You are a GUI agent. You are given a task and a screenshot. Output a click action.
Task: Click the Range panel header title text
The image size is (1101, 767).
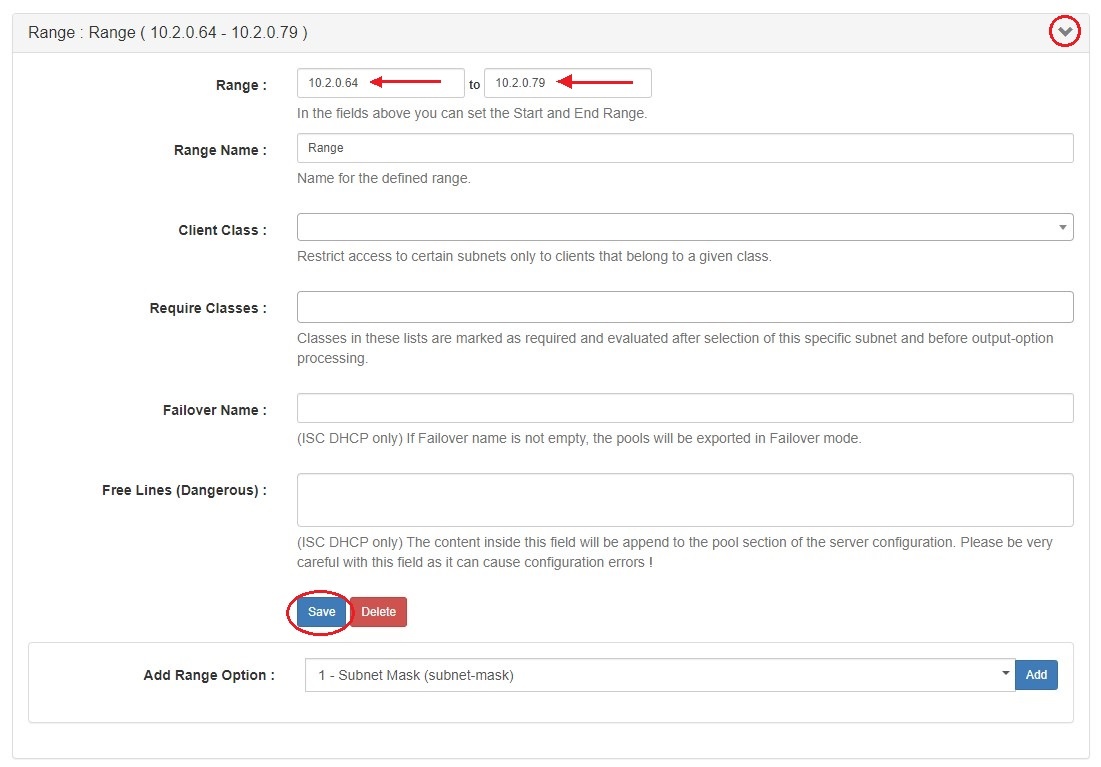(x=168, y=33)
